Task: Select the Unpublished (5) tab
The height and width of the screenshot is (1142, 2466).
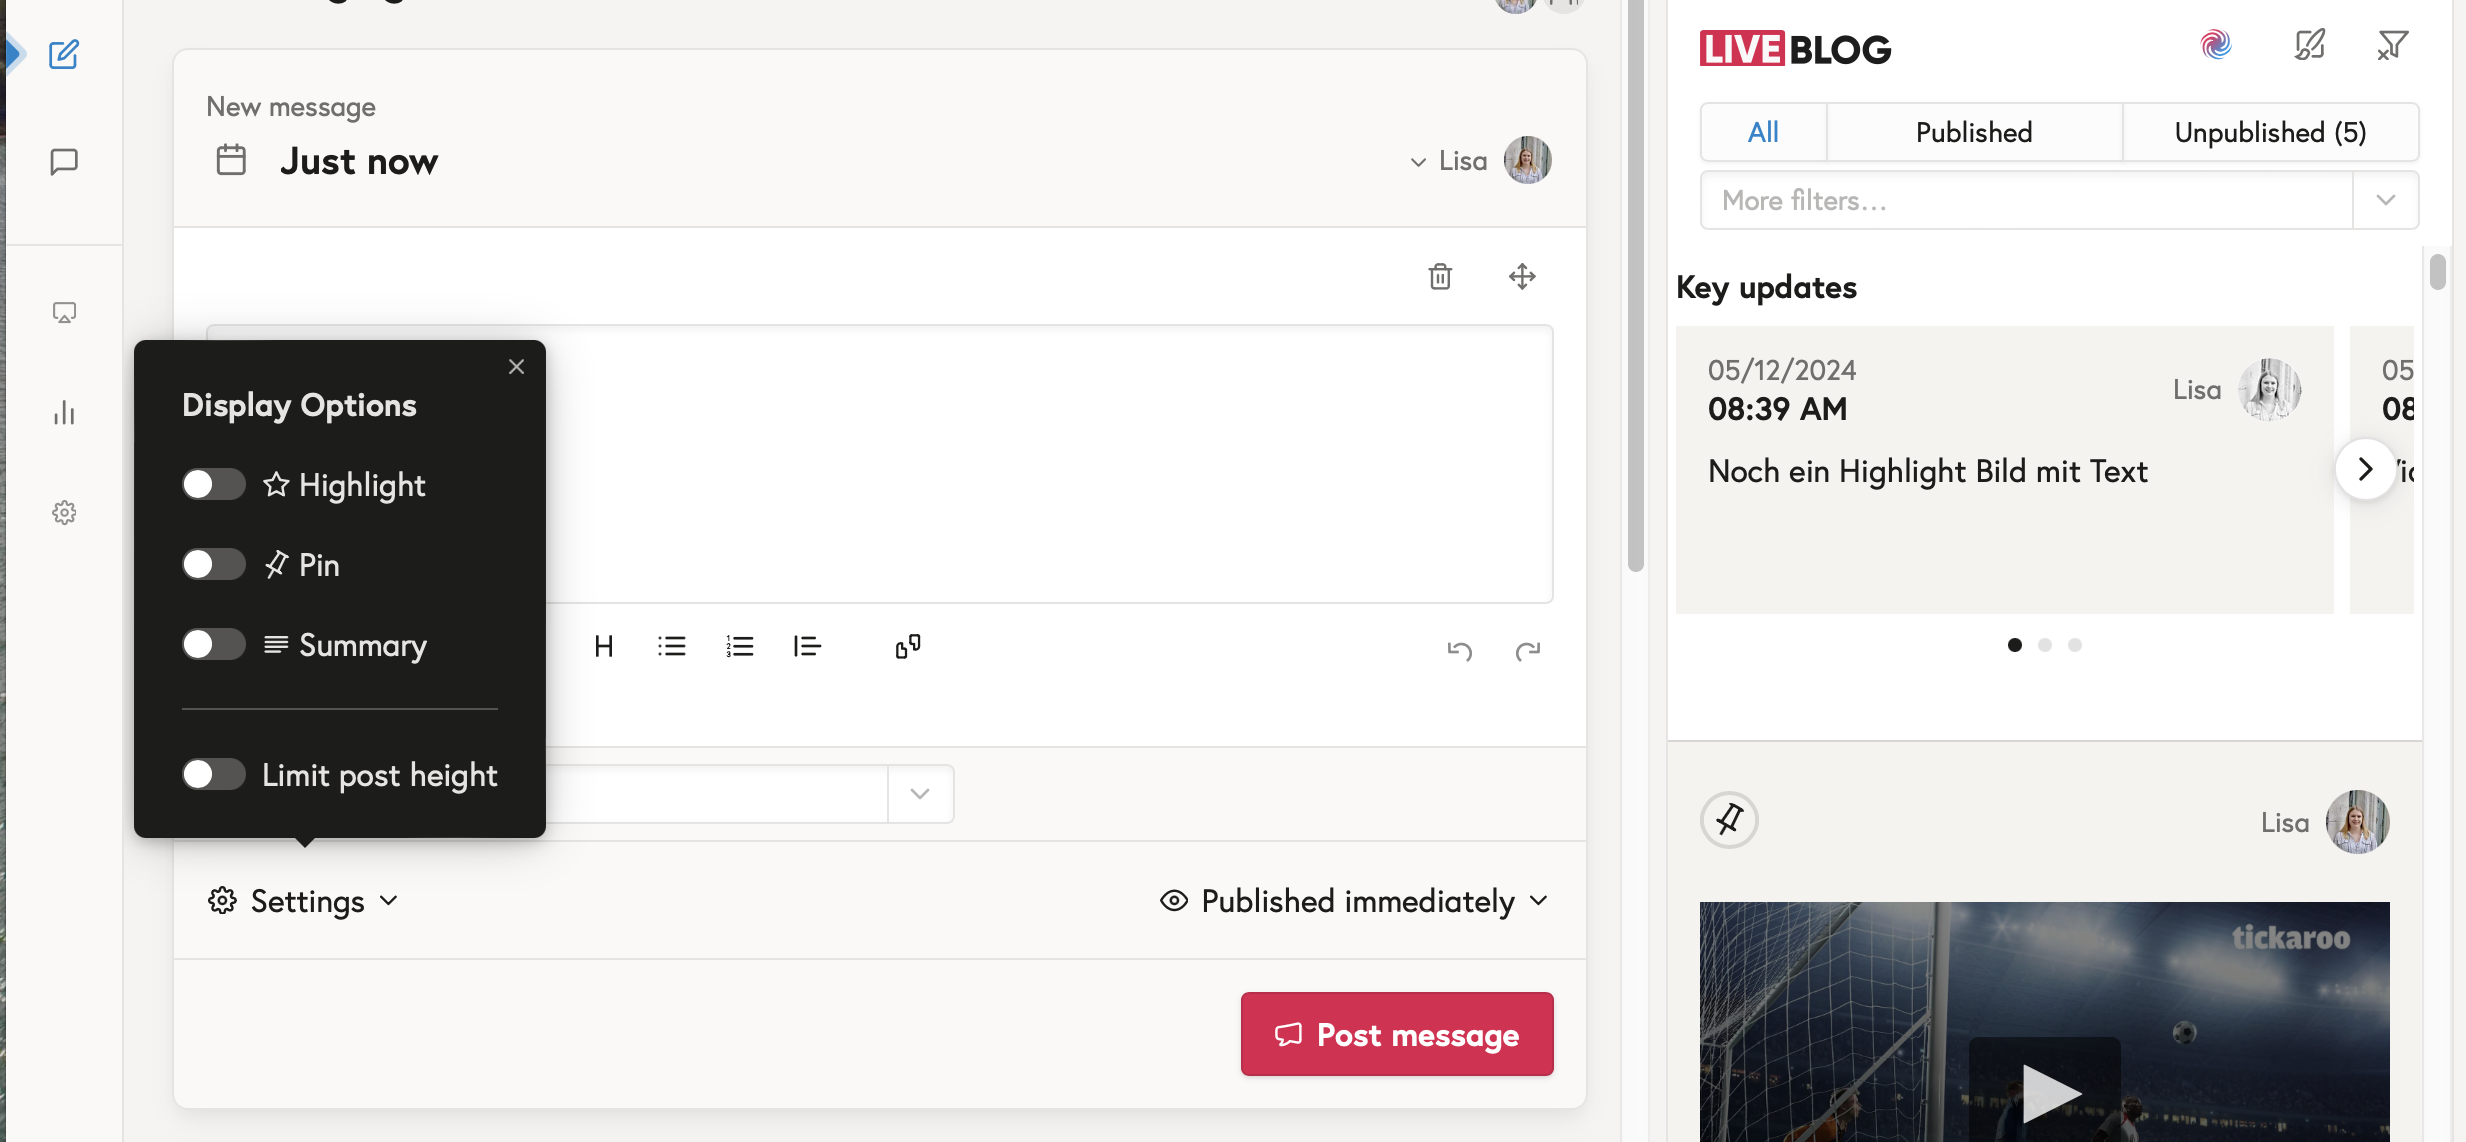Action: 2270,132
